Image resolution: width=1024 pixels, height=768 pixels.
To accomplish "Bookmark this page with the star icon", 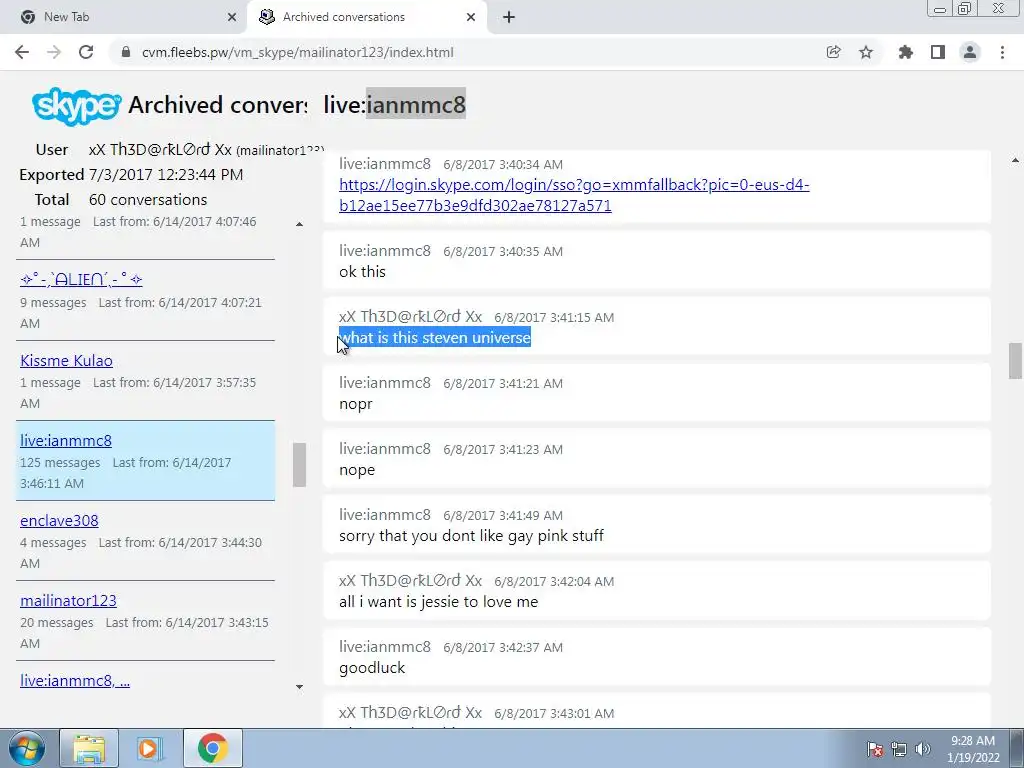I will pyautogui.click(x=866, y=52).
